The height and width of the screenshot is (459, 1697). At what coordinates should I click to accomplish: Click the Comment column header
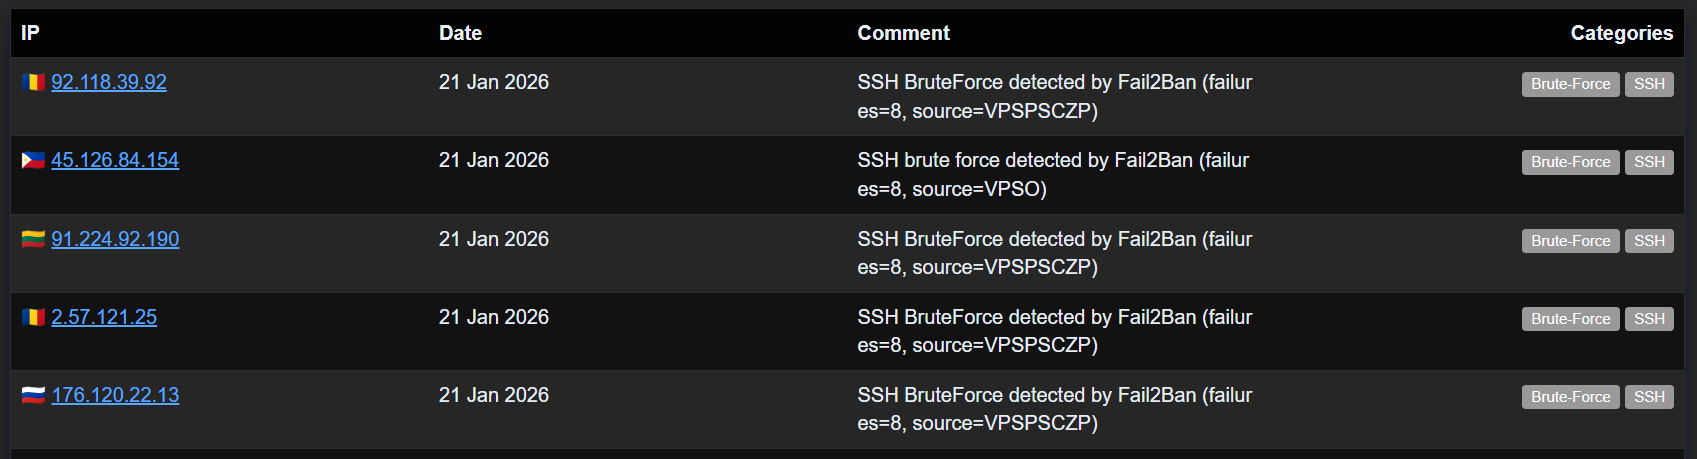(x=903, y=33)
